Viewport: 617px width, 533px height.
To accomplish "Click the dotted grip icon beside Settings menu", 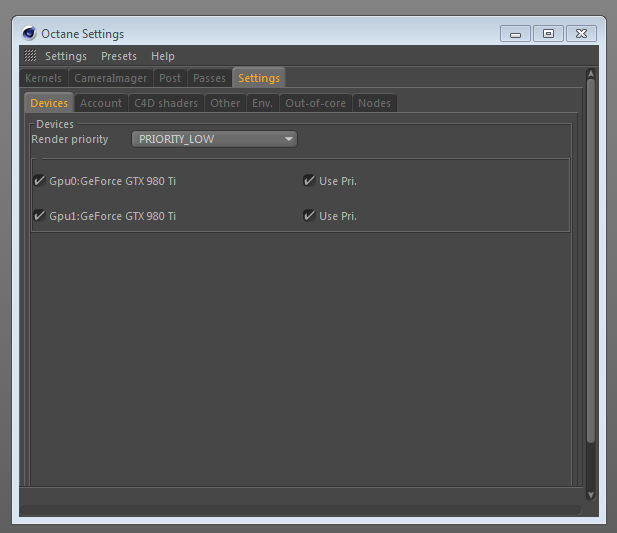I will pyautogui.click(x=30, y=55).
